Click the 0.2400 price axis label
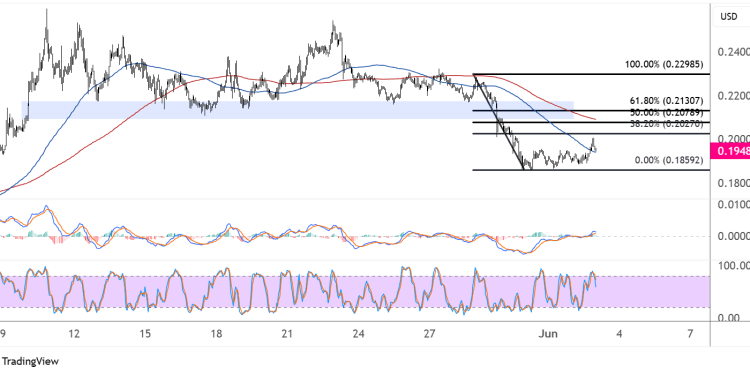750x375 pixels. pos(734,52)
